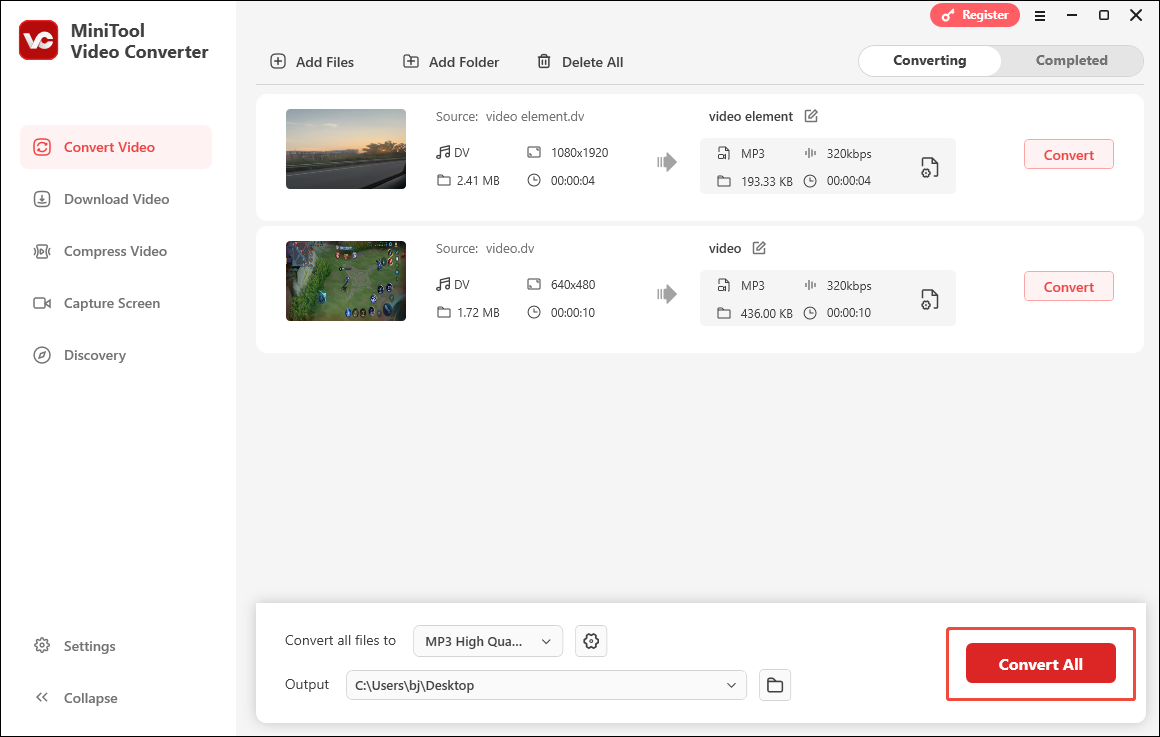Click the Compress Video icon

pyautogui.click(x=42, y=251)
